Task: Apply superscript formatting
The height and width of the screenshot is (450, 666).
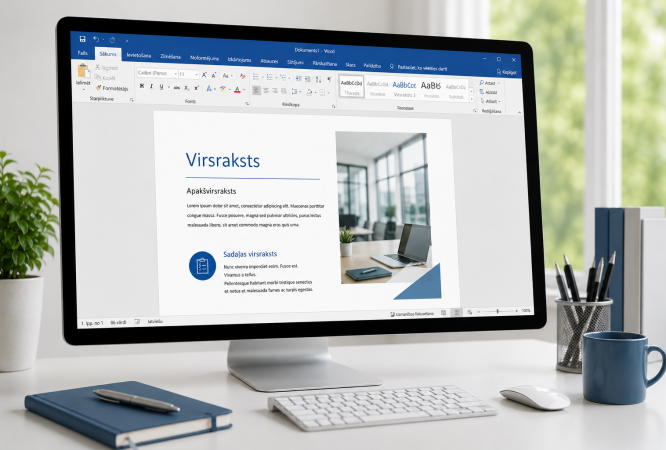Action: click(196, 88)
